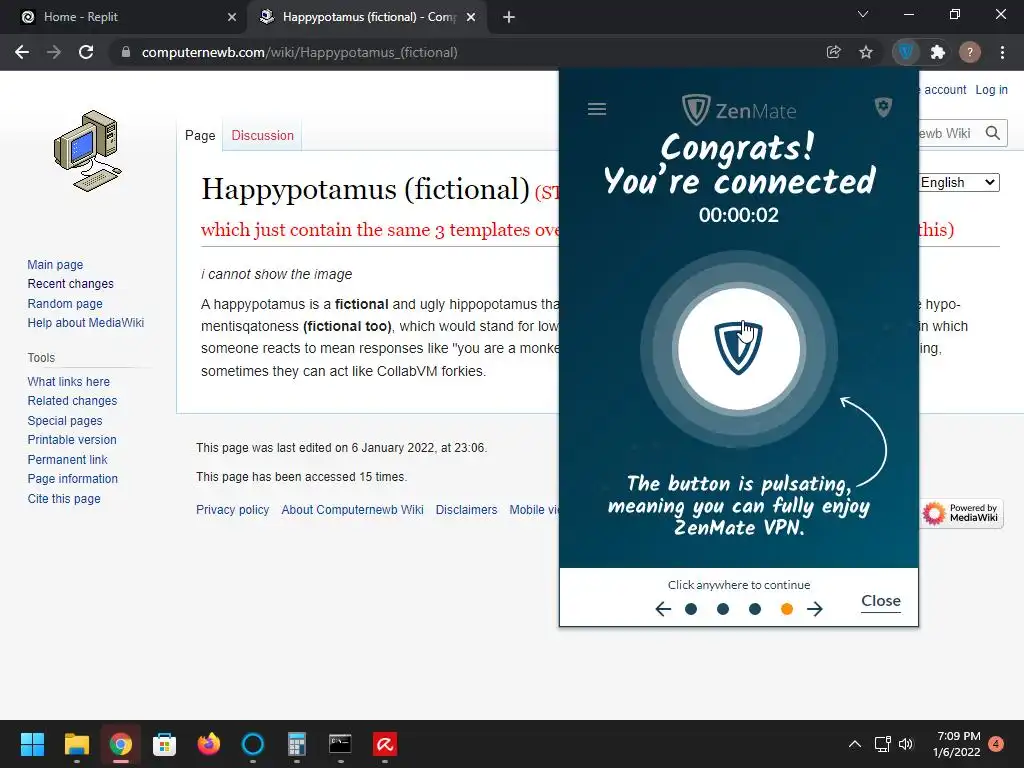Open a new browser tab
The width and height of the screenshot is (1024, 768).
[x=509, y=17]
